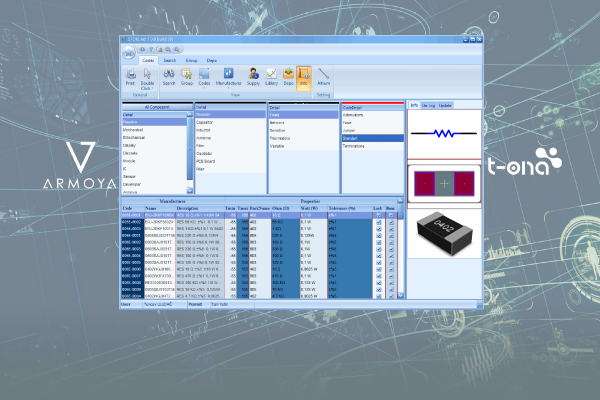Click the Al Component header button
The height and width of the screenshot is (400, 600).
pyautogui.click(x=157, y=107)
